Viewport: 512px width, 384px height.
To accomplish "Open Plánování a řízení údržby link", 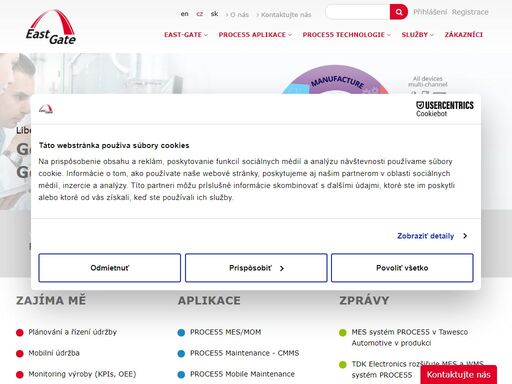I will click(x=73, y=332).
